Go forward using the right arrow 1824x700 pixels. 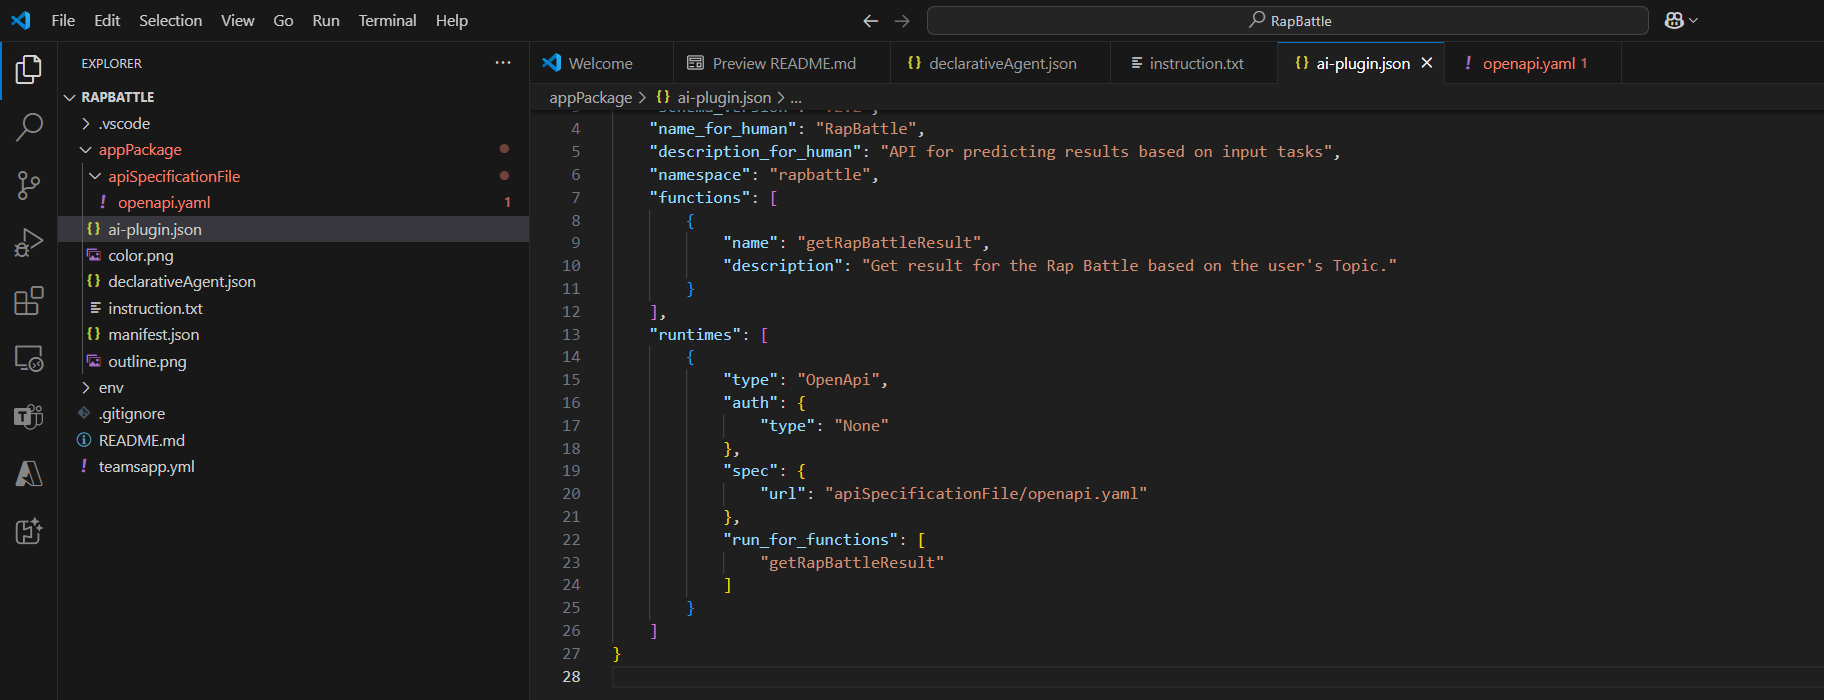(x=902, y=20)
